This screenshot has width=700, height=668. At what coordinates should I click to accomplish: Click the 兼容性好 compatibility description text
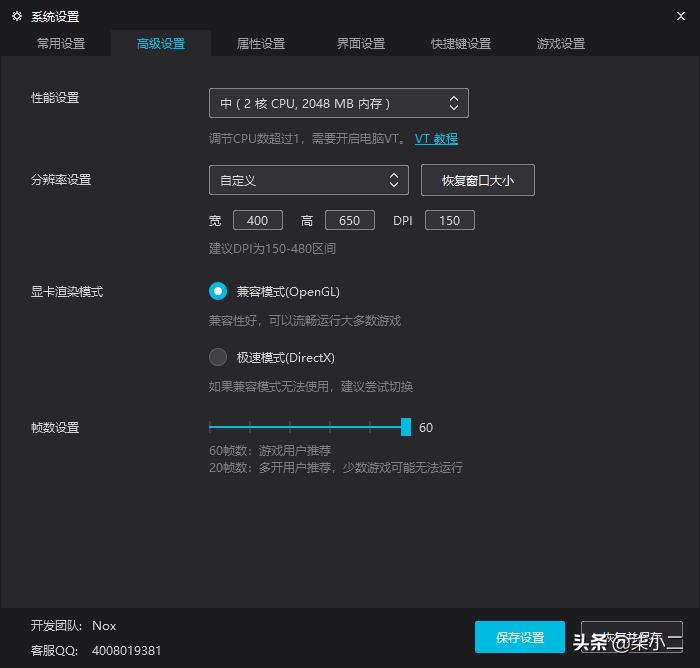pyautogui.click(x=305, y=320)
